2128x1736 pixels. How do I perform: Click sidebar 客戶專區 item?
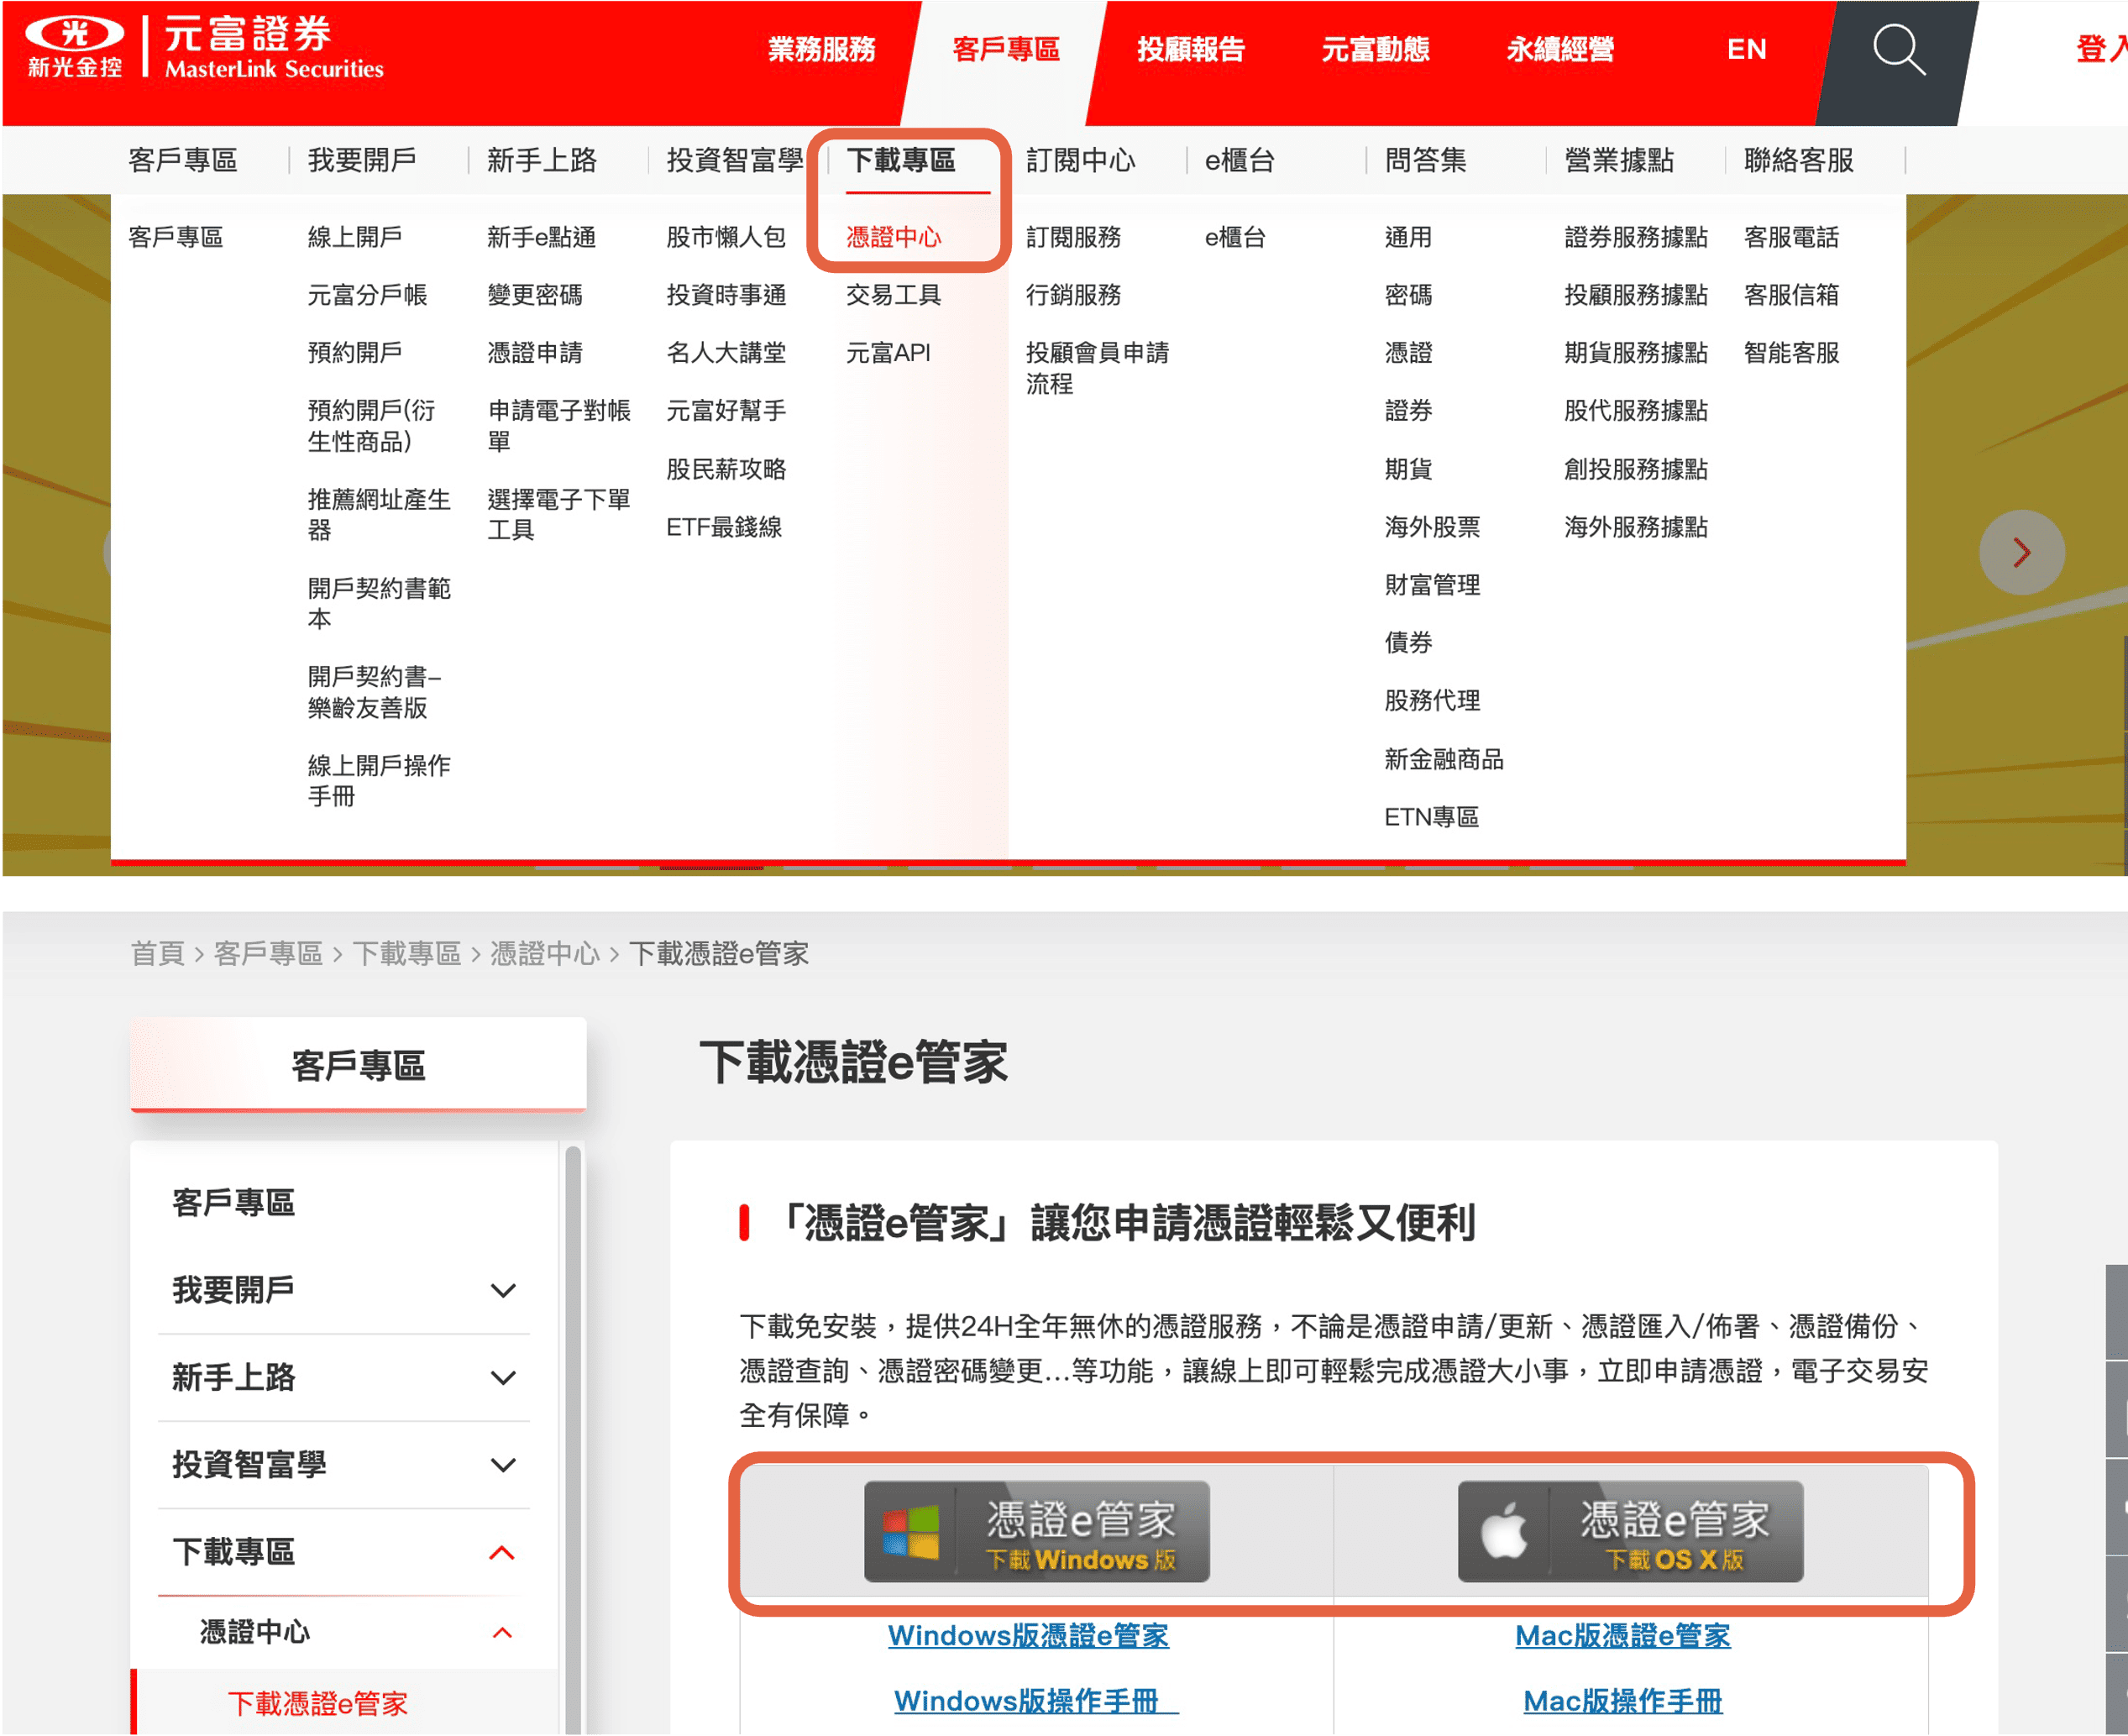[x=233, y=1202]
